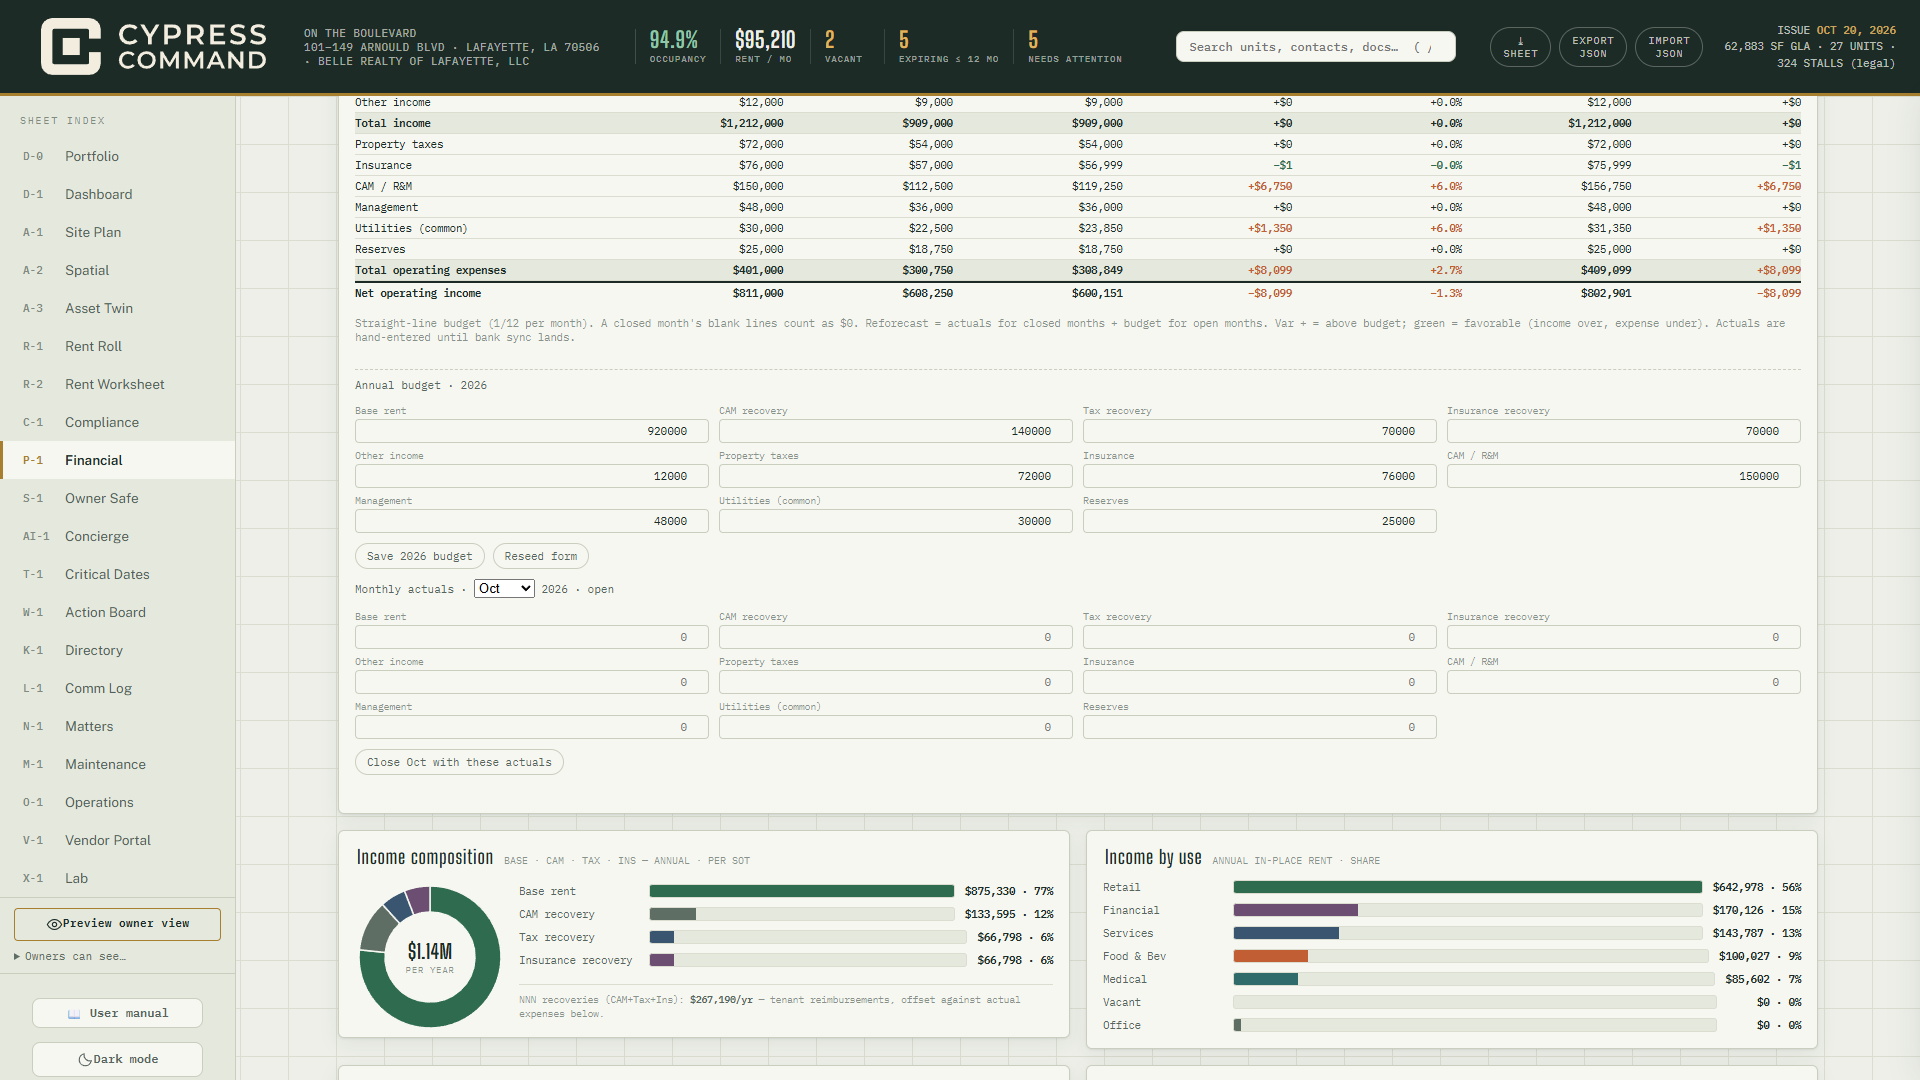Click the annual budget Reserves field showing 25000
This screenshot has width=1920, height=1080.
click(x=1260, y=521)
